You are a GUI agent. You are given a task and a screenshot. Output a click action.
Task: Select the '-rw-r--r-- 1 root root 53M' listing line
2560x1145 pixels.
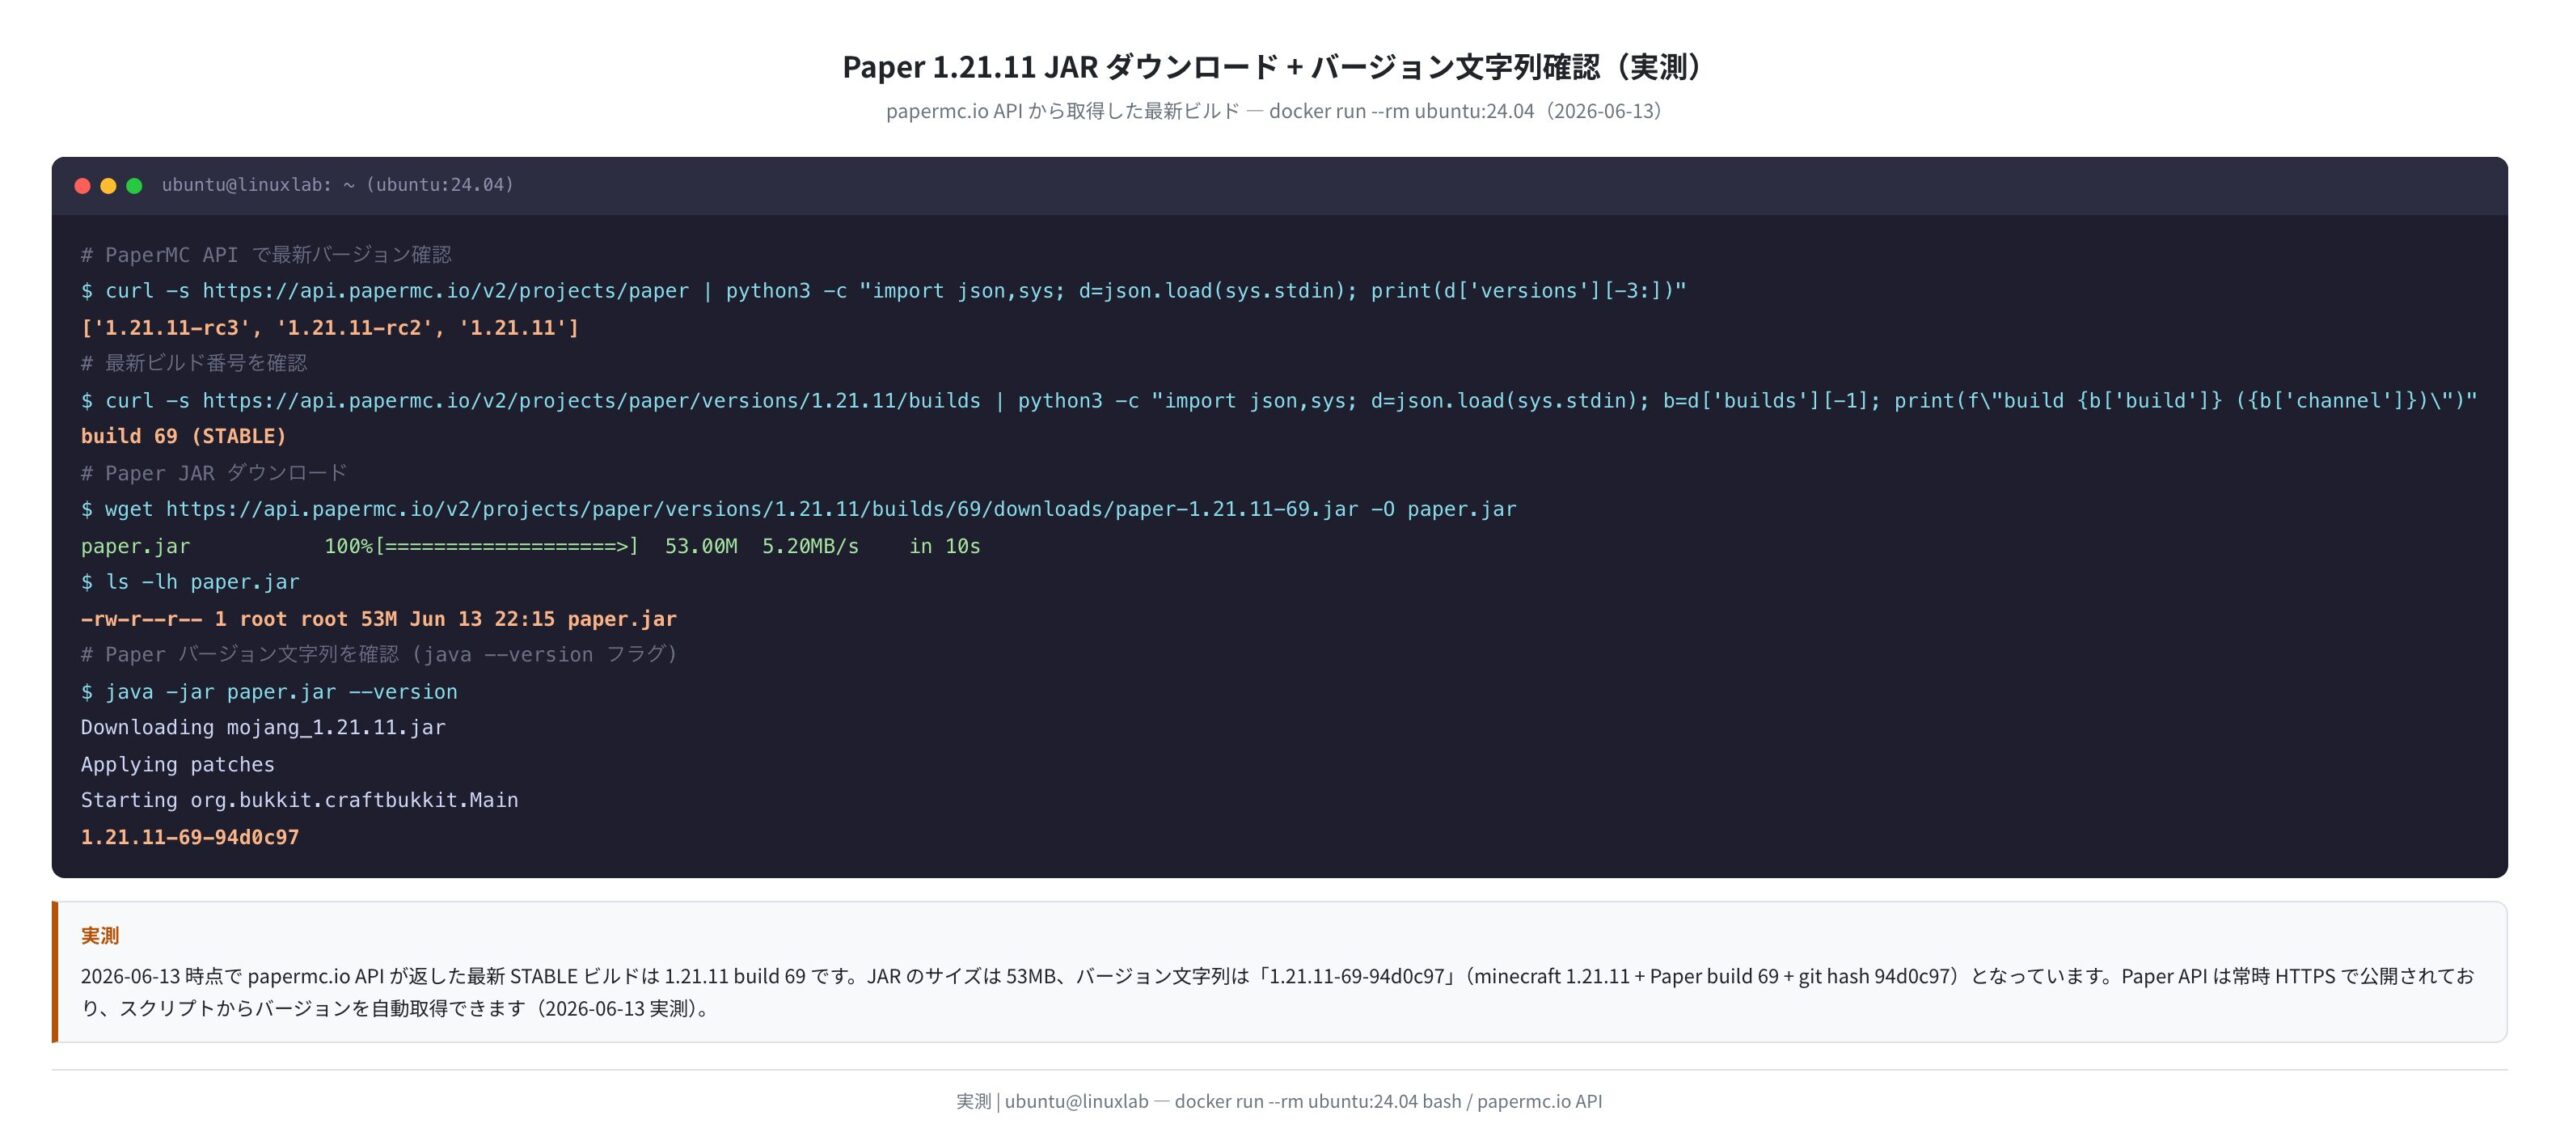point(378,619)
